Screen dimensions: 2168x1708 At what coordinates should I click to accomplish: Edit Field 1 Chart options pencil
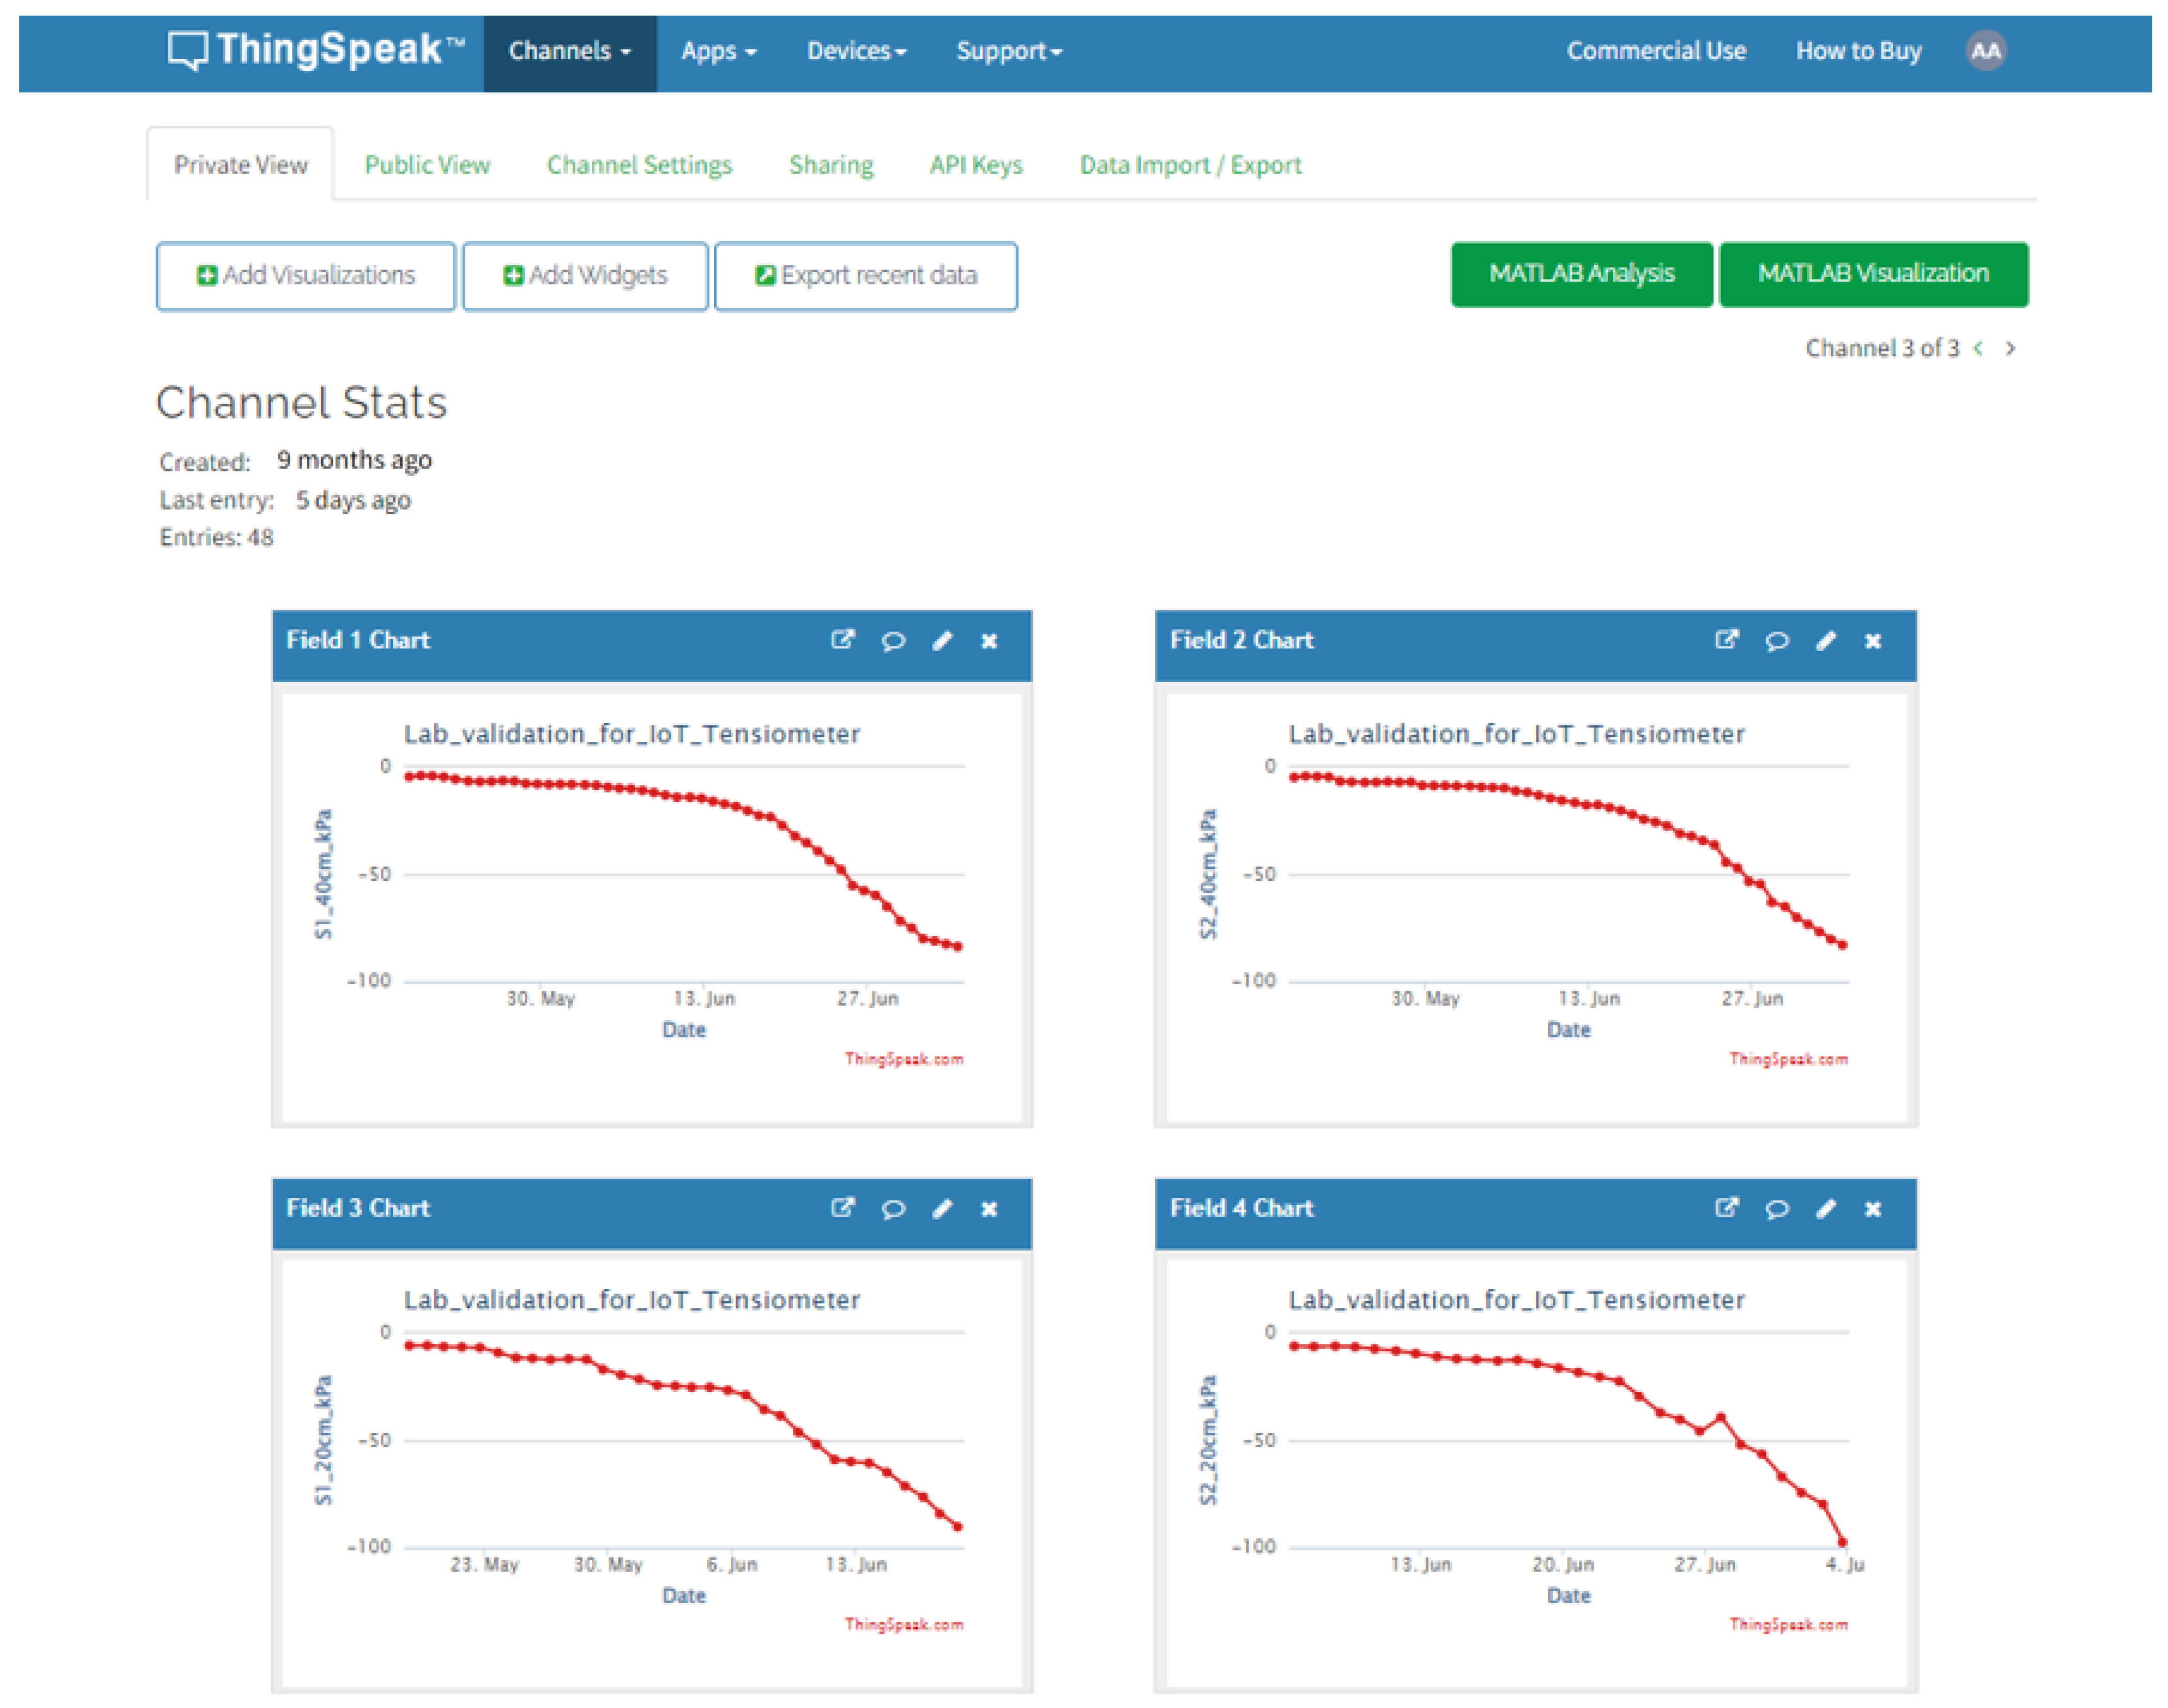pos(942,641)
